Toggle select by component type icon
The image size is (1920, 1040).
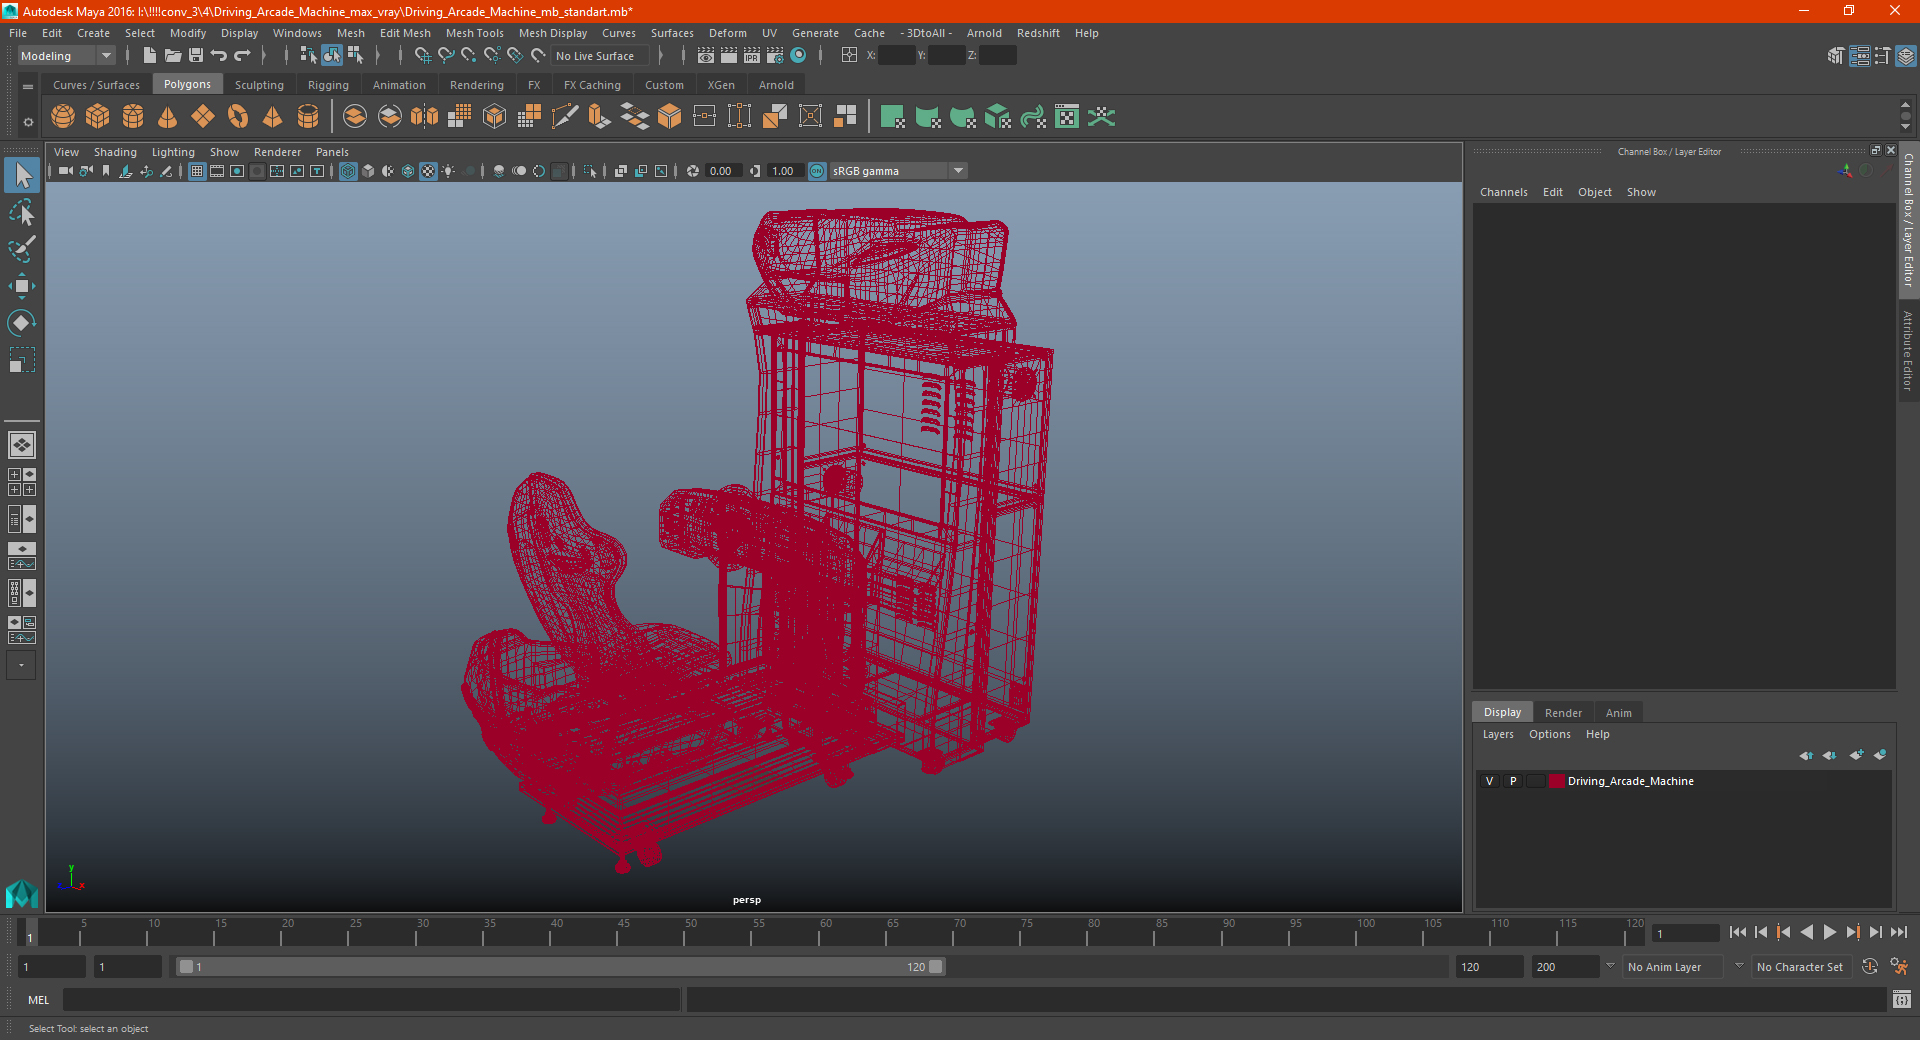[355, 56]
